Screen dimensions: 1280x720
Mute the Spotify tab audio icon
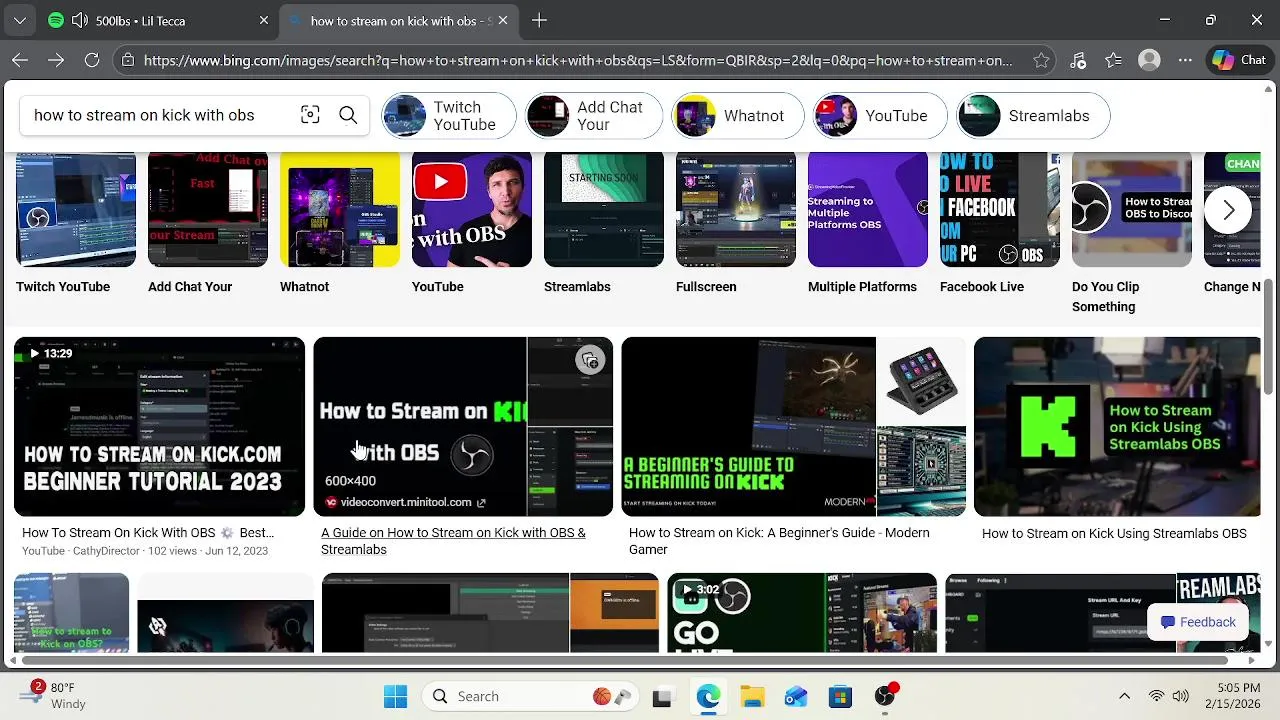click(x=79, y=20)
